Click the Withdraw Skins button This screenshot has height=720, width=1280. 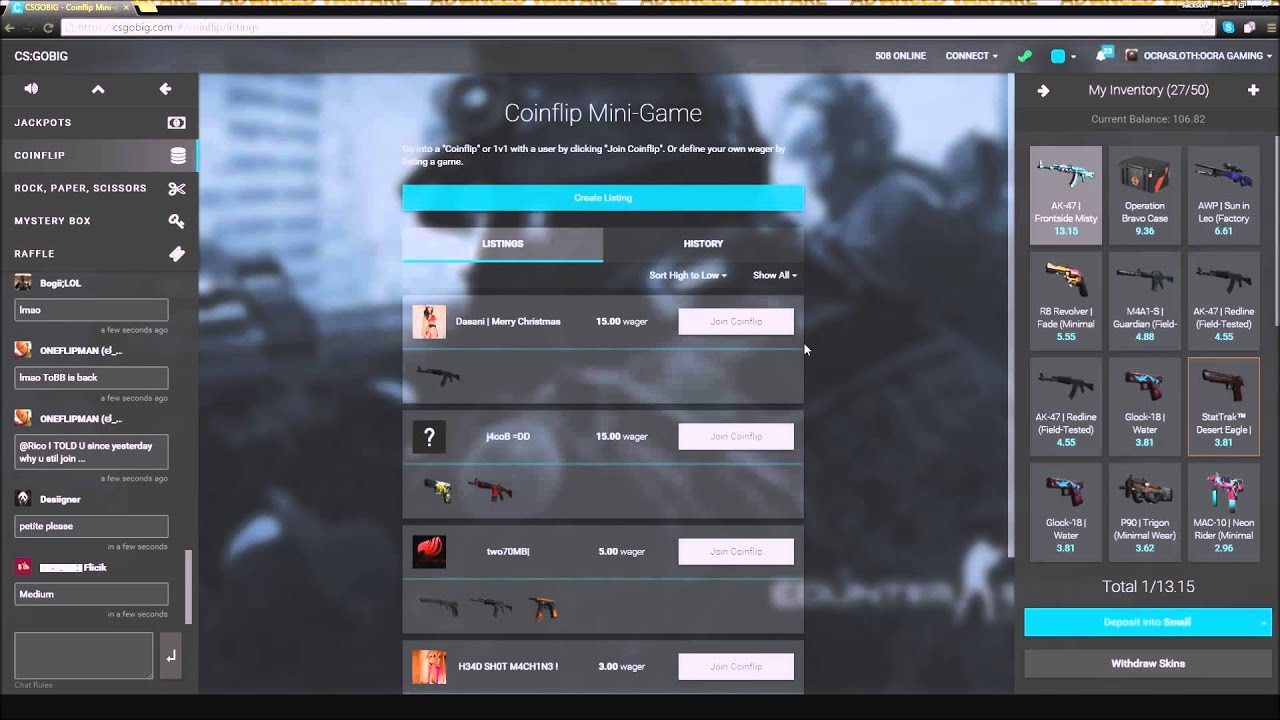coord(1148,664)
